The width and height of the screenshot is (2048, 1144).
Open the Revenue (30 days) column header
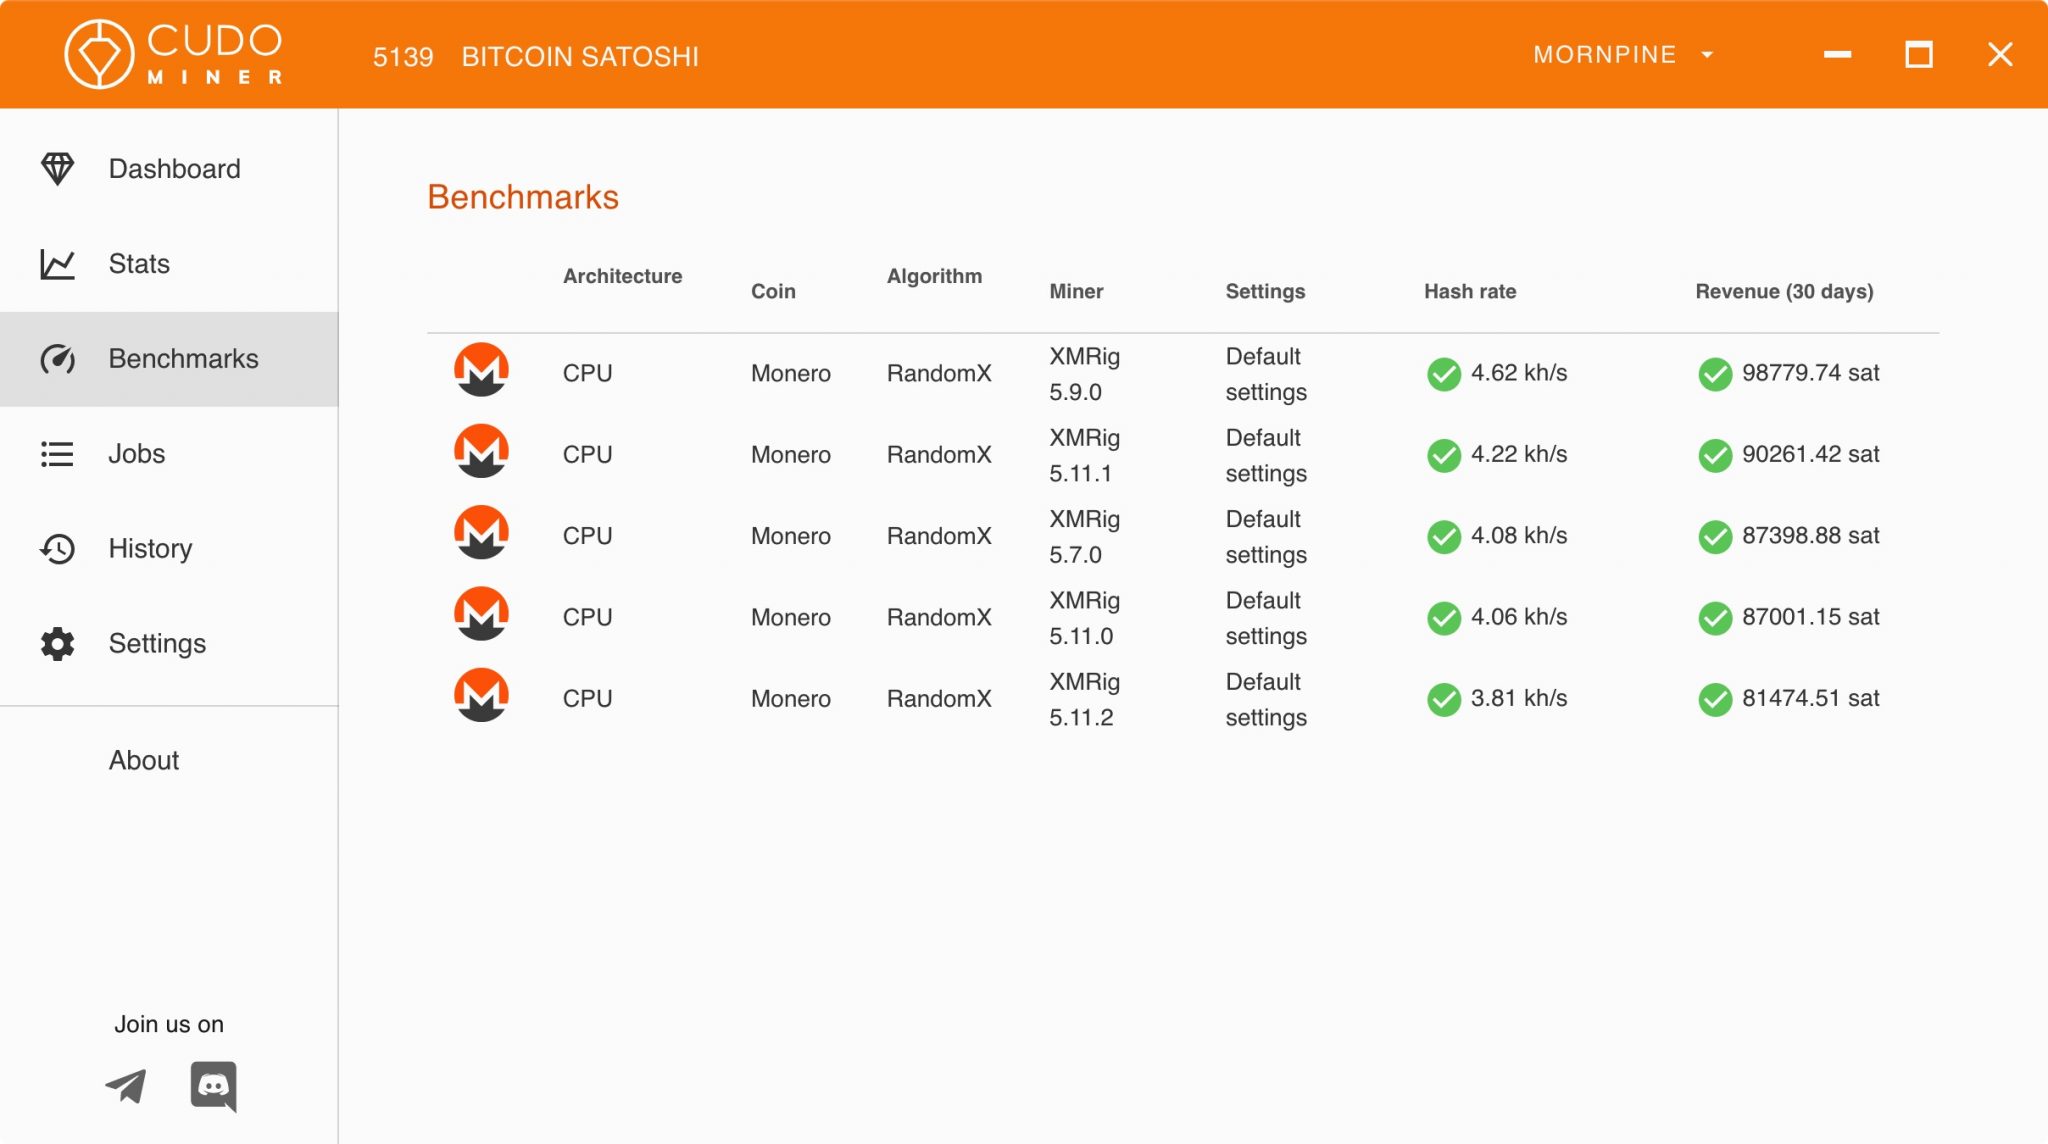[1784, 291]
